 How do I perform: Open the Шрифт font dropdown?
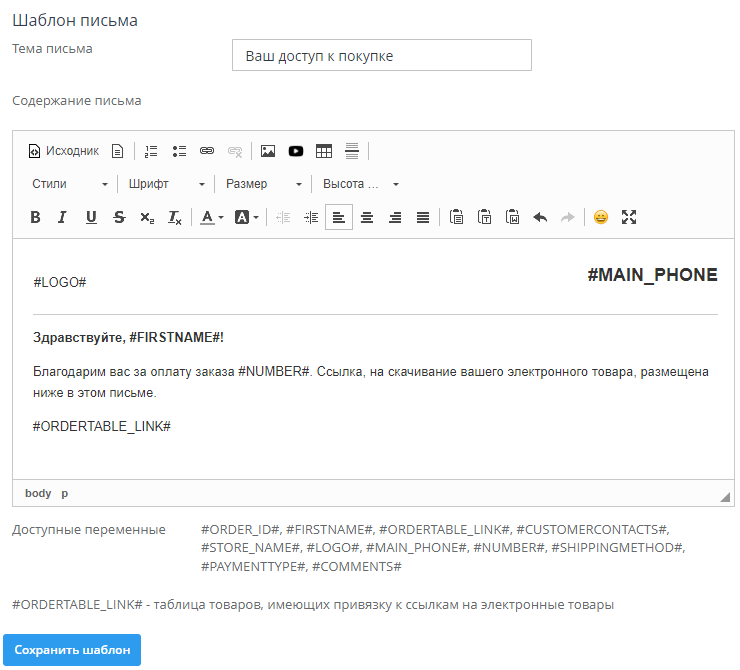click(167, 184)
